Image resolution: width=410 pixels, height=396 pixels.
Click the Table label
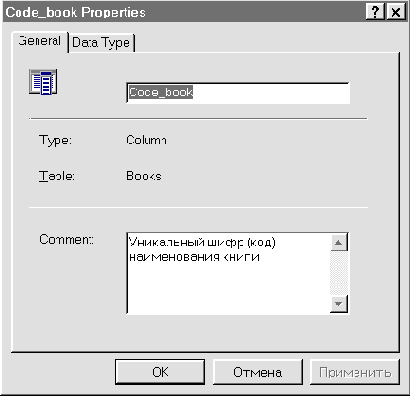click(57, 176)
